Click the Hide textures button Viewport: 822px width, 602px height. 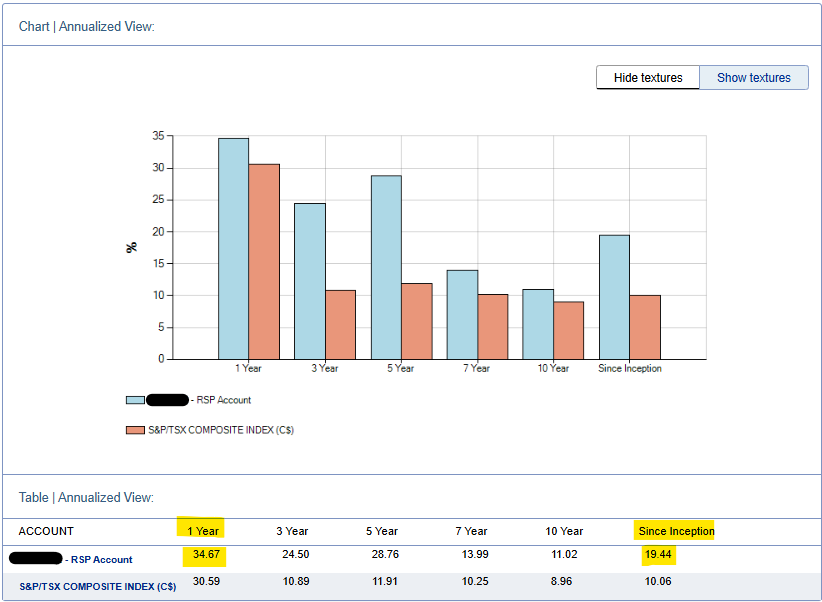[x=648, y=78]
